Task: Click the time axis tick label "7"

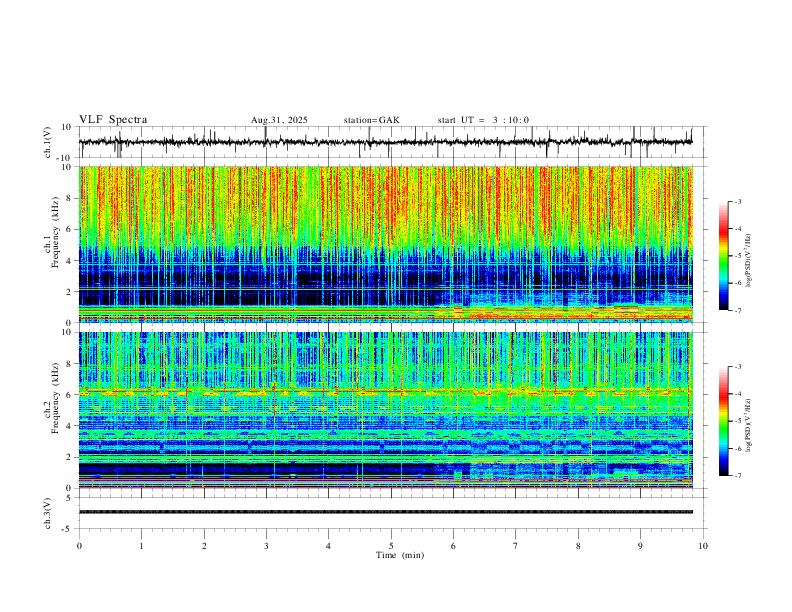Action: (x=516, y=546)
